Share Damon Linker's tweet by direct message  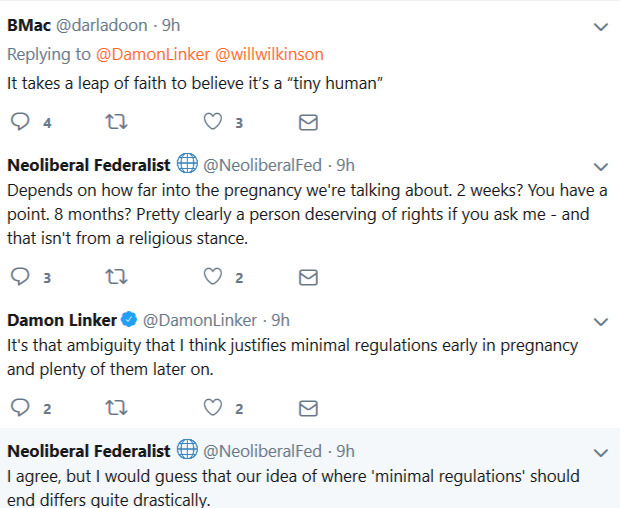pos(309,407)
